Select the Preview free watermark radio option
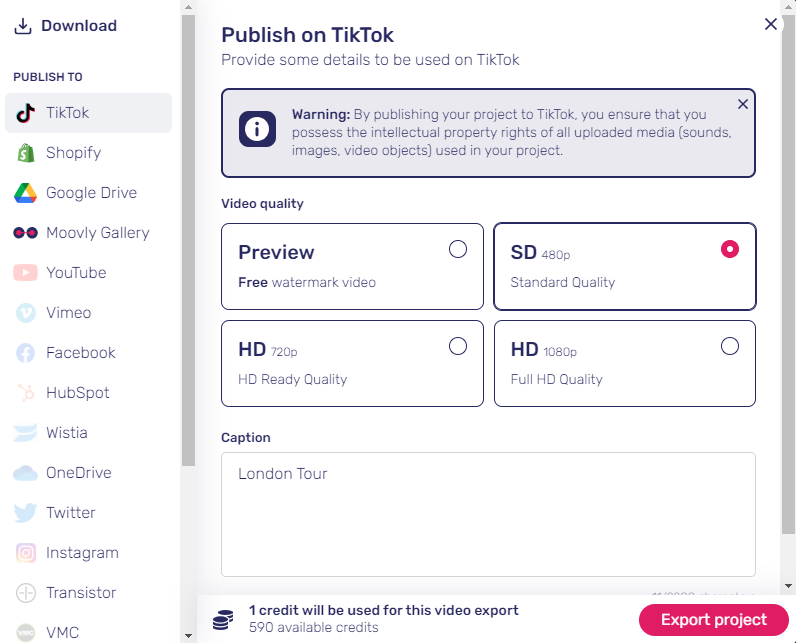 (458, 249)
